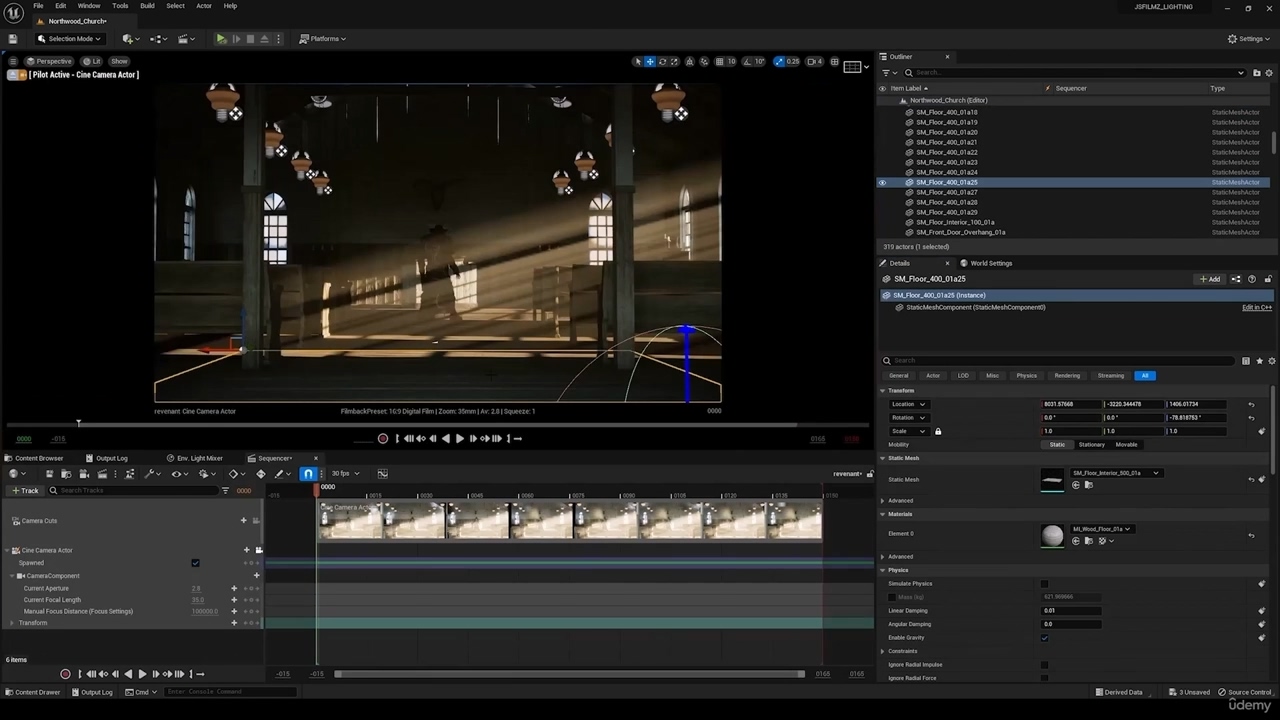Click the Linear Damping value field
Image resolution: width=1280 pixels, height=720 pixels.
(1071, 611)
